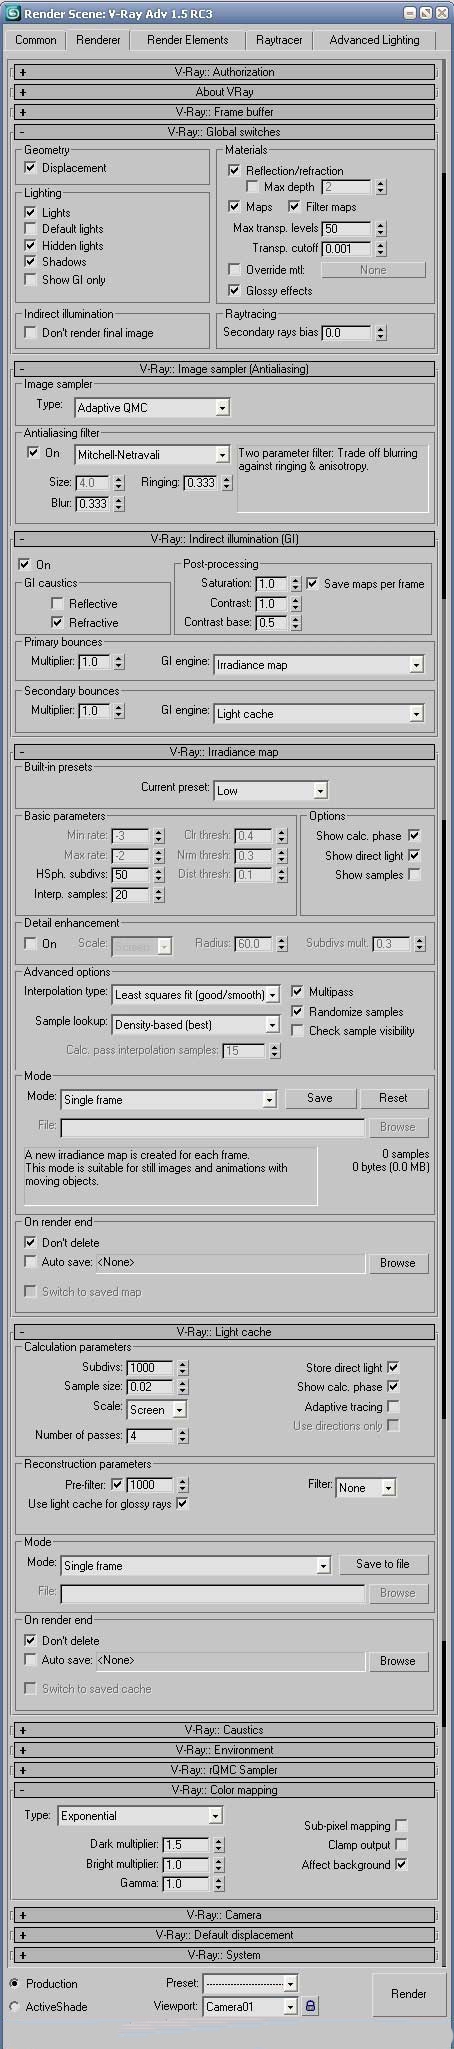Viewport: 454px width, 2049px height.
Task: Toggle Store direct light checkbox
Action: 393,1367
